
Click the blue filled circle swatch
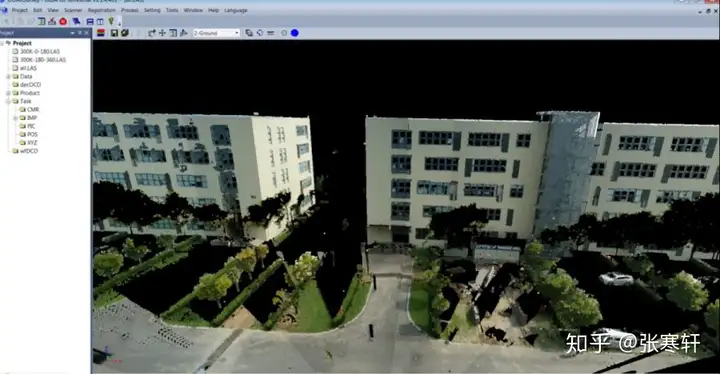coord(295,33)
